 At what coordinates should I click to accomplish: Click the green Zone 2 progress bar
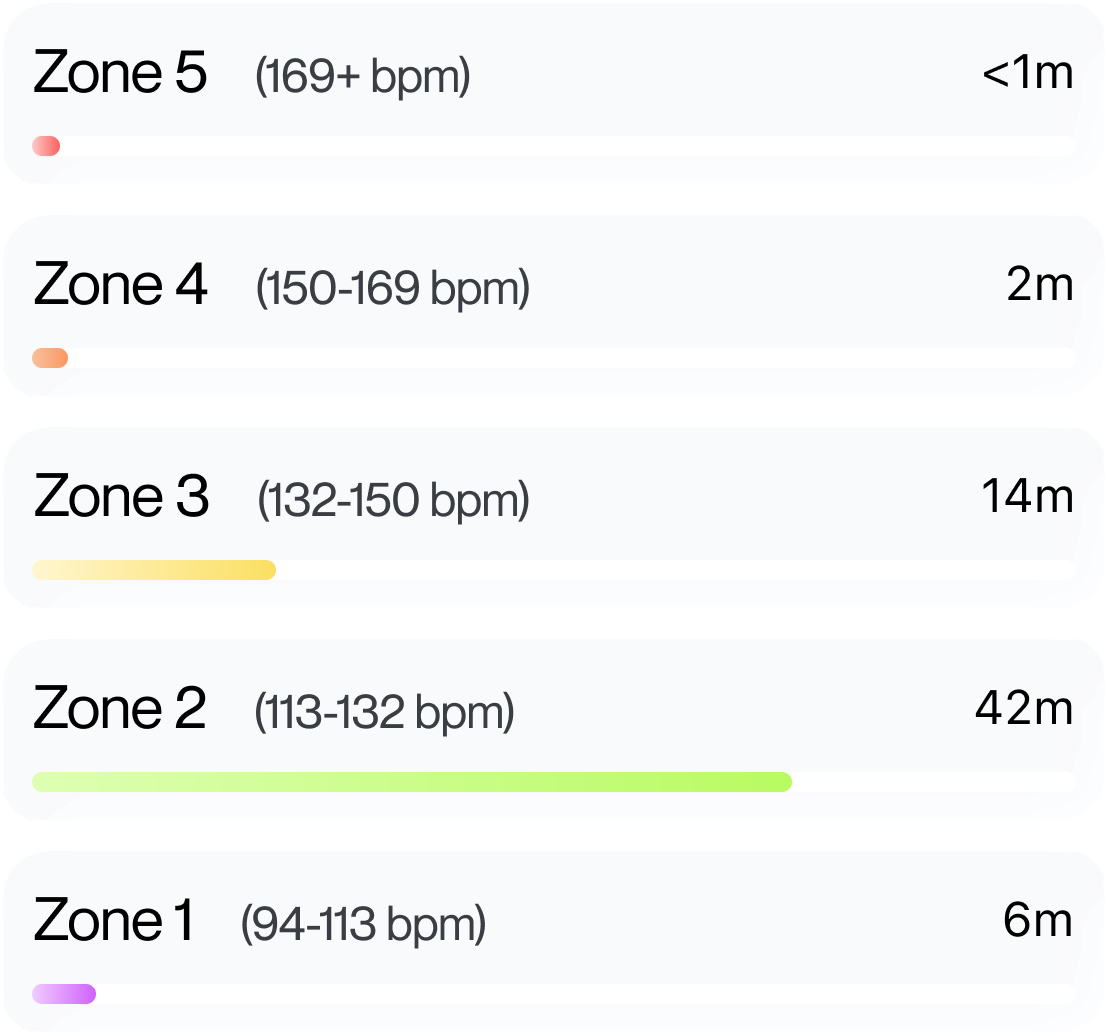(x=412, y=782)
